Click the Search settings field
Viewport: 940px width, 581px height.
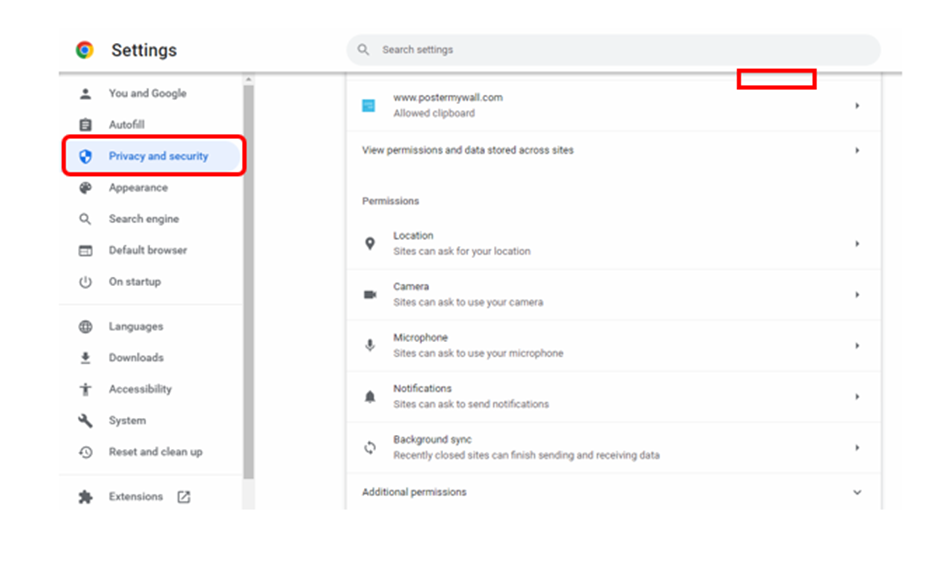[613, 50]
